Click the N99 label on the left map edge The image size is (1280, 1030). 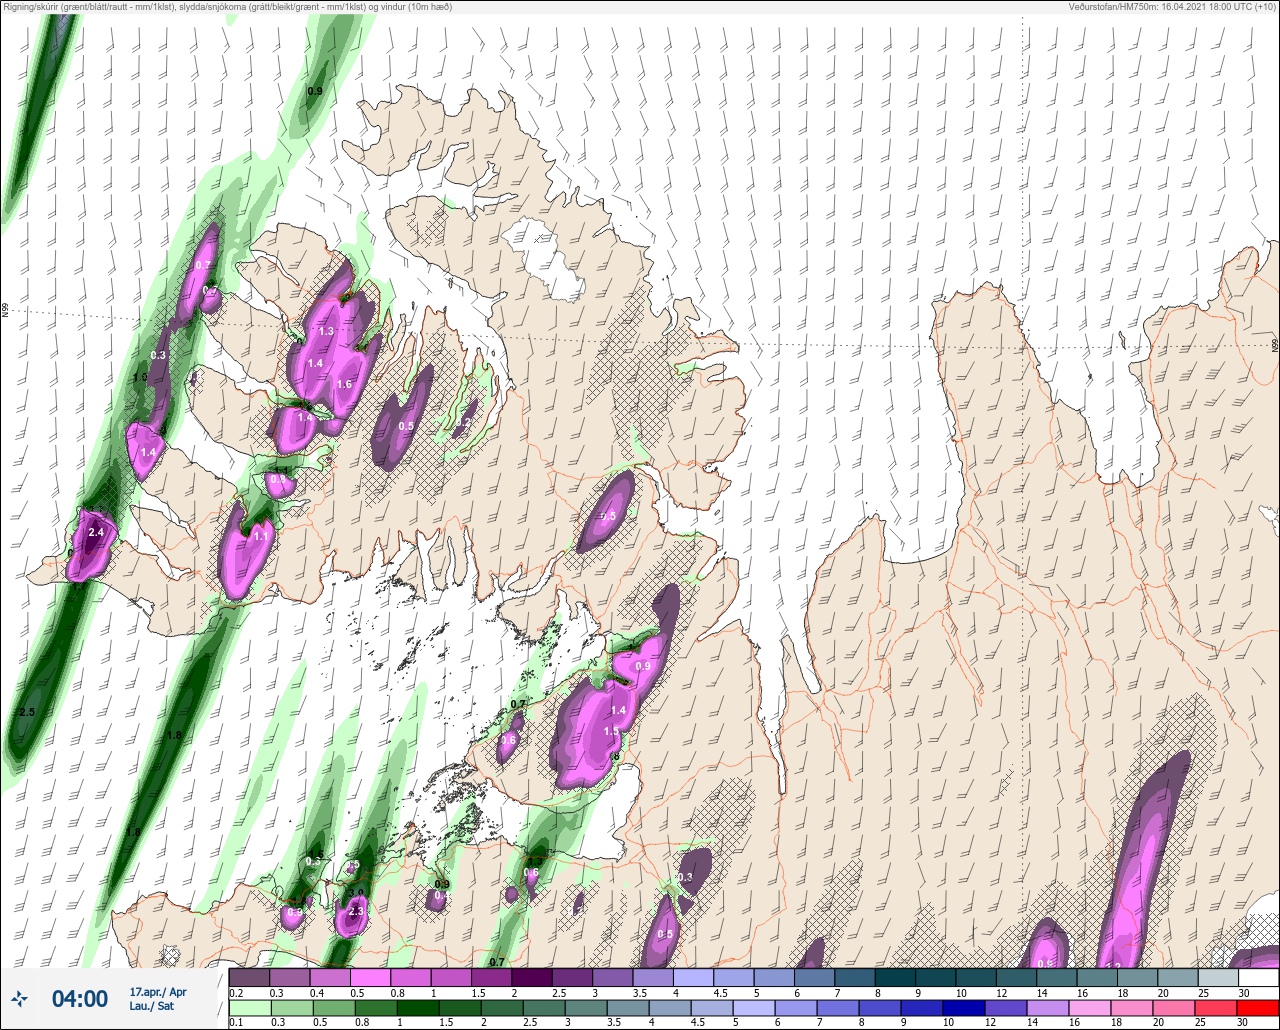tap(5, 311)
